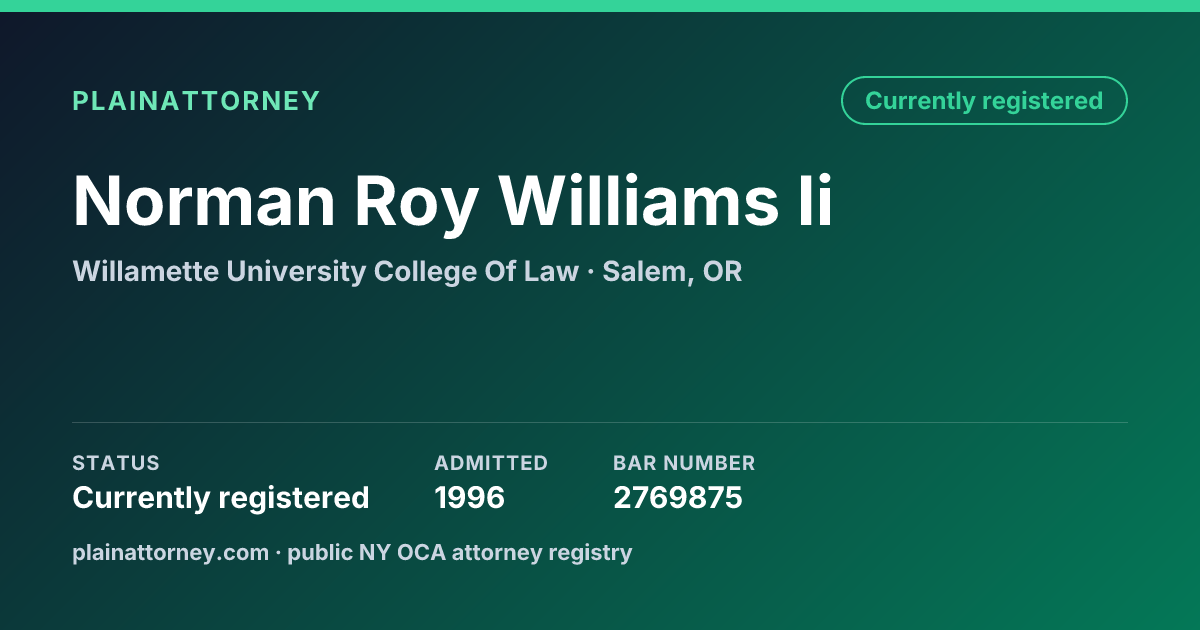Click the first name Norman in heading
The image size is (1200, 630).
point(204,201)
